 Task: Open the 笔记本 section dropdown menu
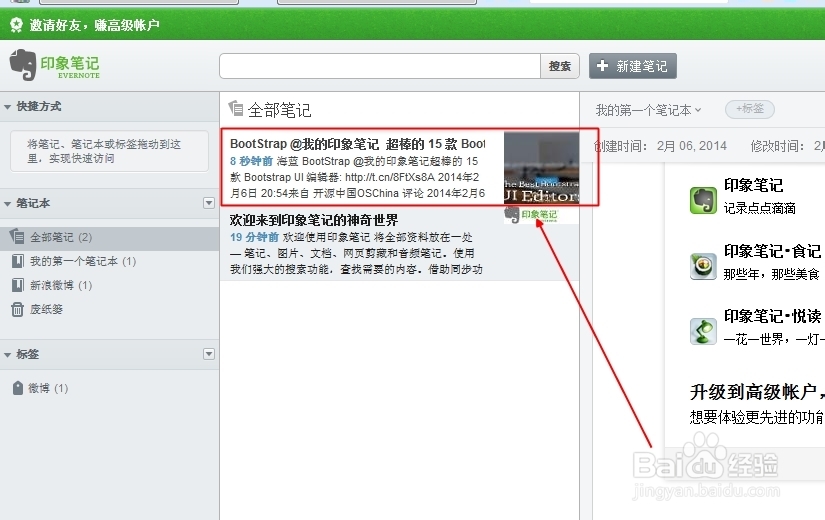(208, 203)
